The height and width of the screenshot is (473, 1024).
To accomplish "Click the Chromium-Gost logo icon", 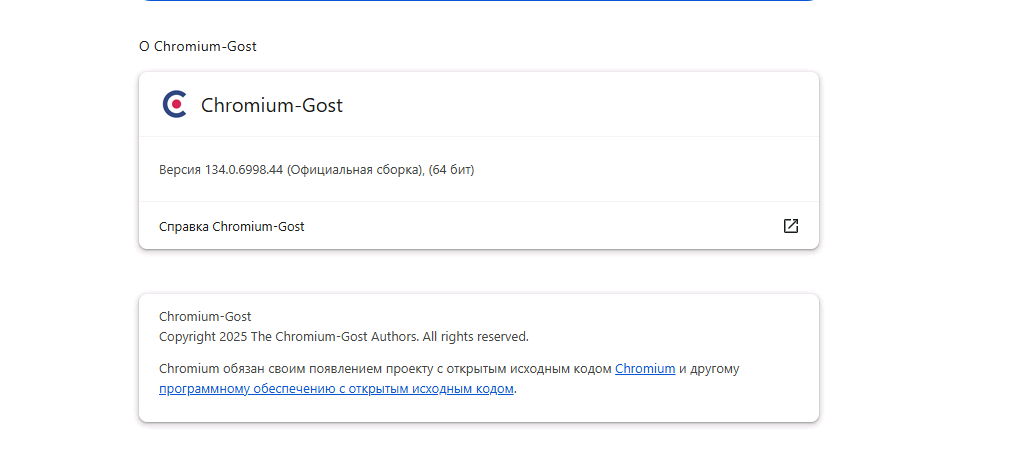I will (174, 105).
